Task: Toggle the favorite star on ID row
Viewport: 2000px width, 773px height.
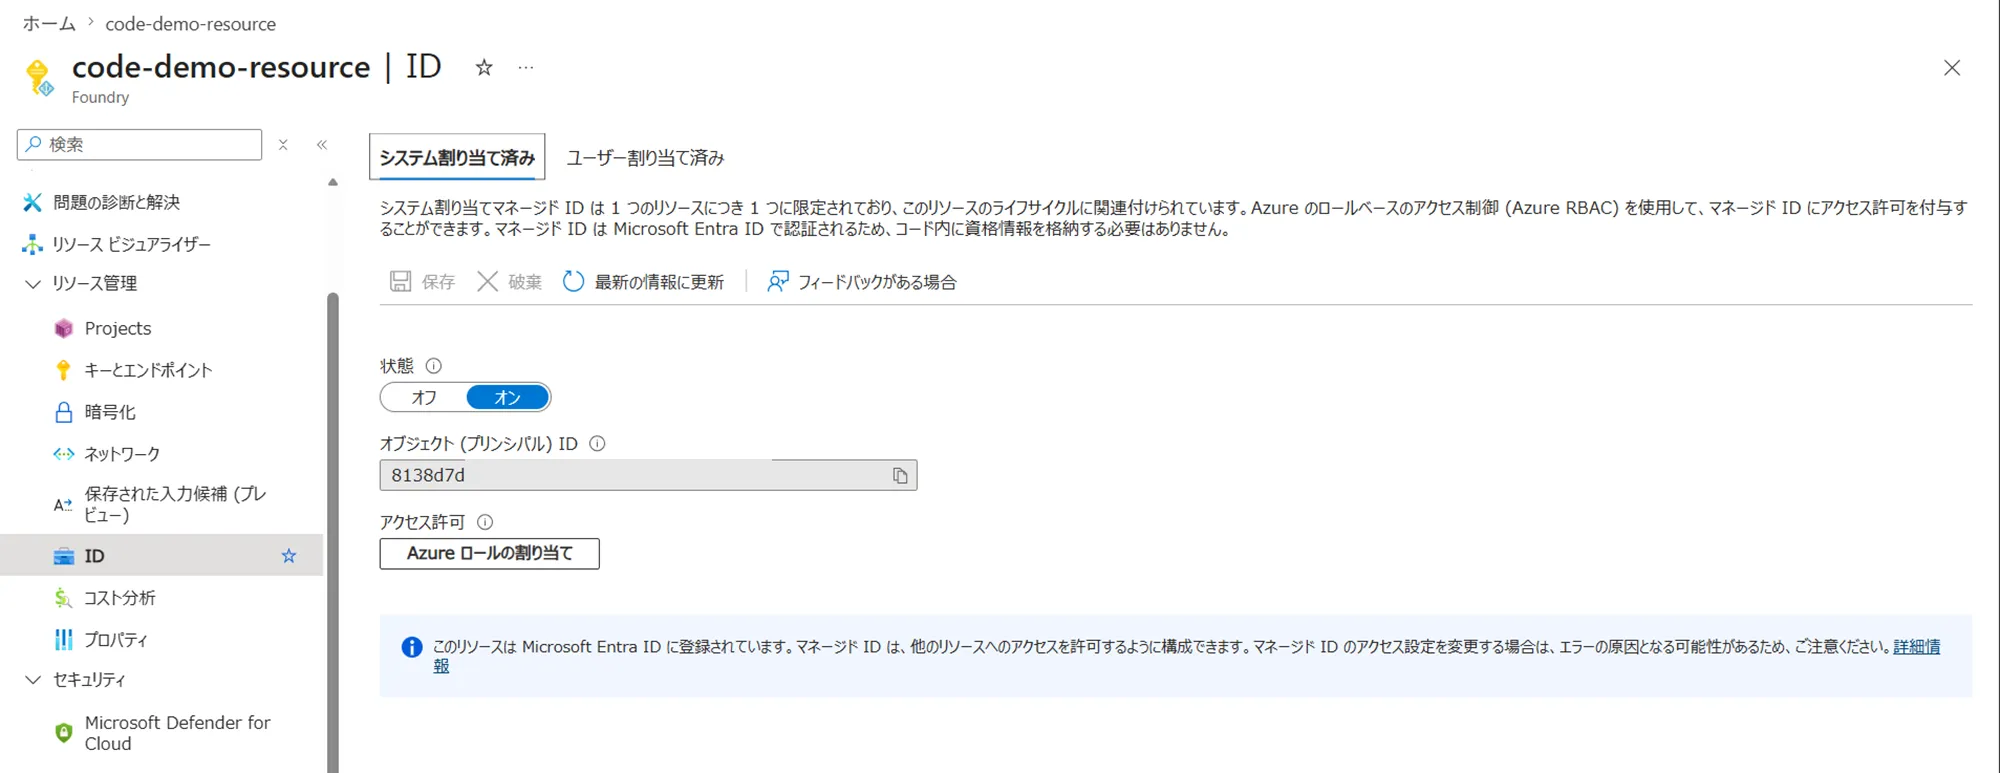Action: 289,556
